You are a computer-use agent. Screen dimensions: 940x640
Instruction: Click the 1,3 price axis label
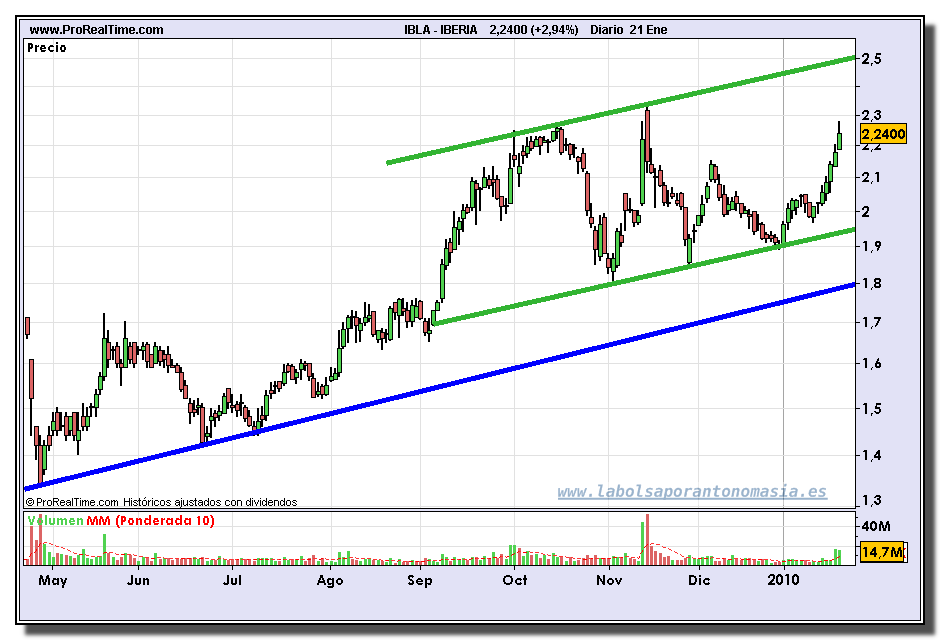point(871,500)
